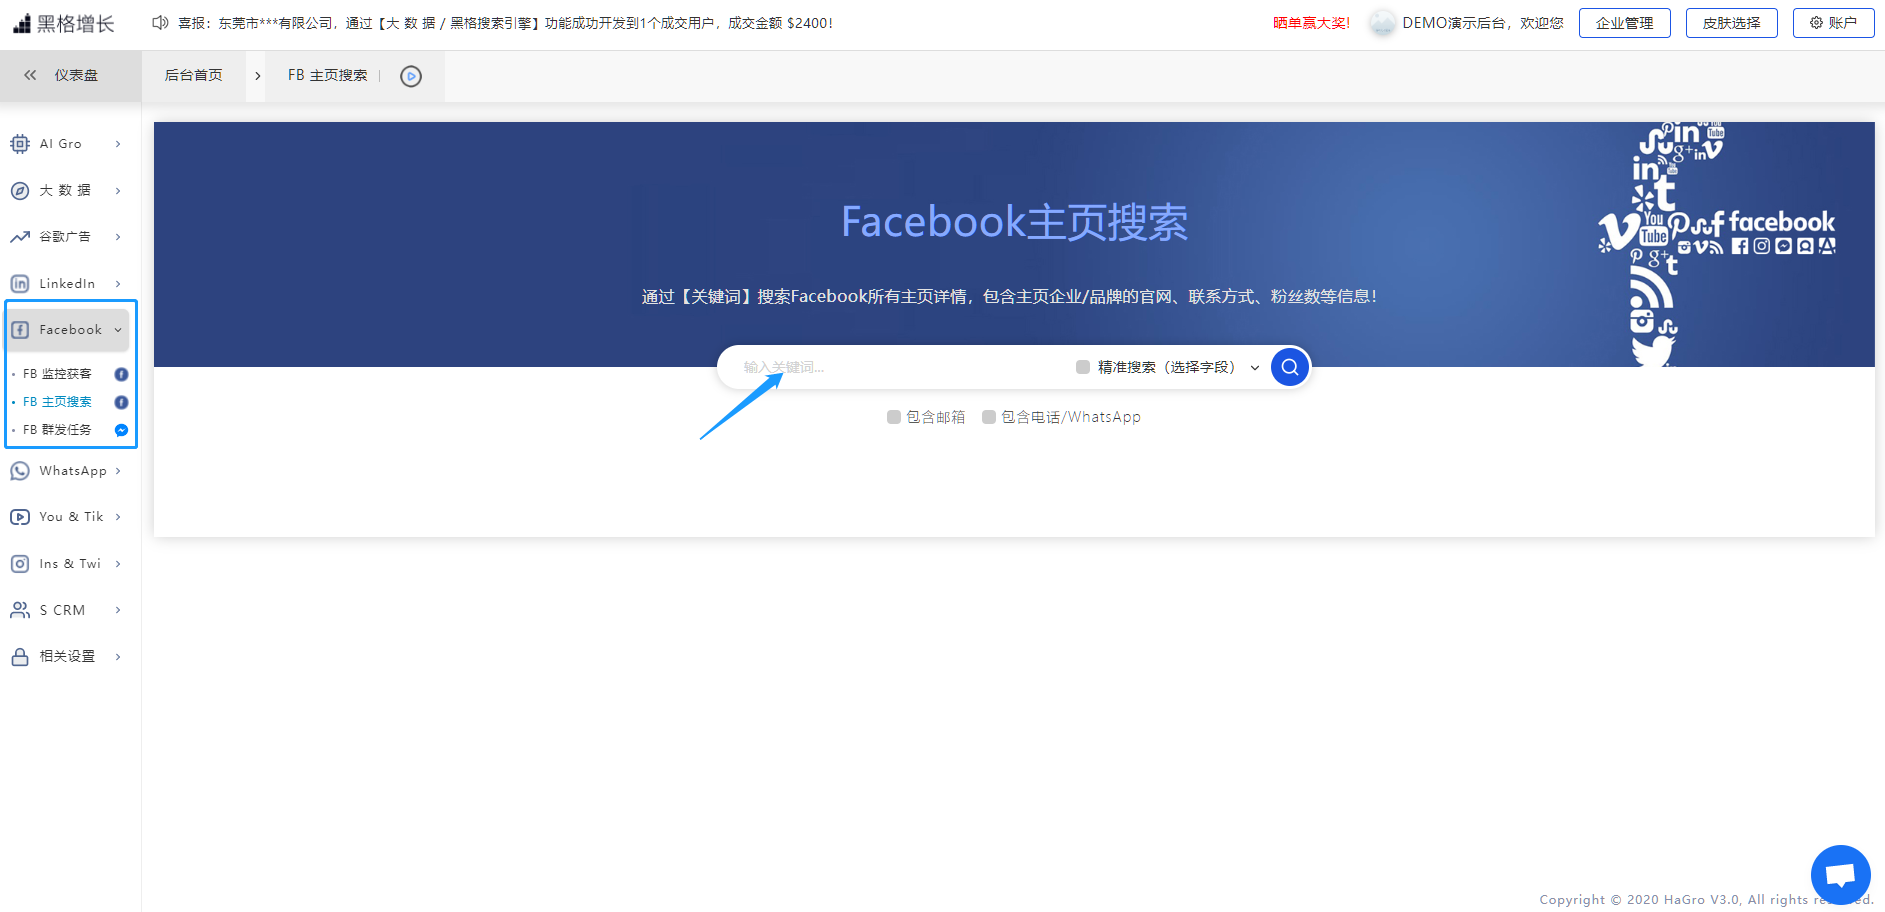The height and width of the screenshot is (912, 1885).
Task: Open FB 群发任务 submenu item
Action: (58, 430)
